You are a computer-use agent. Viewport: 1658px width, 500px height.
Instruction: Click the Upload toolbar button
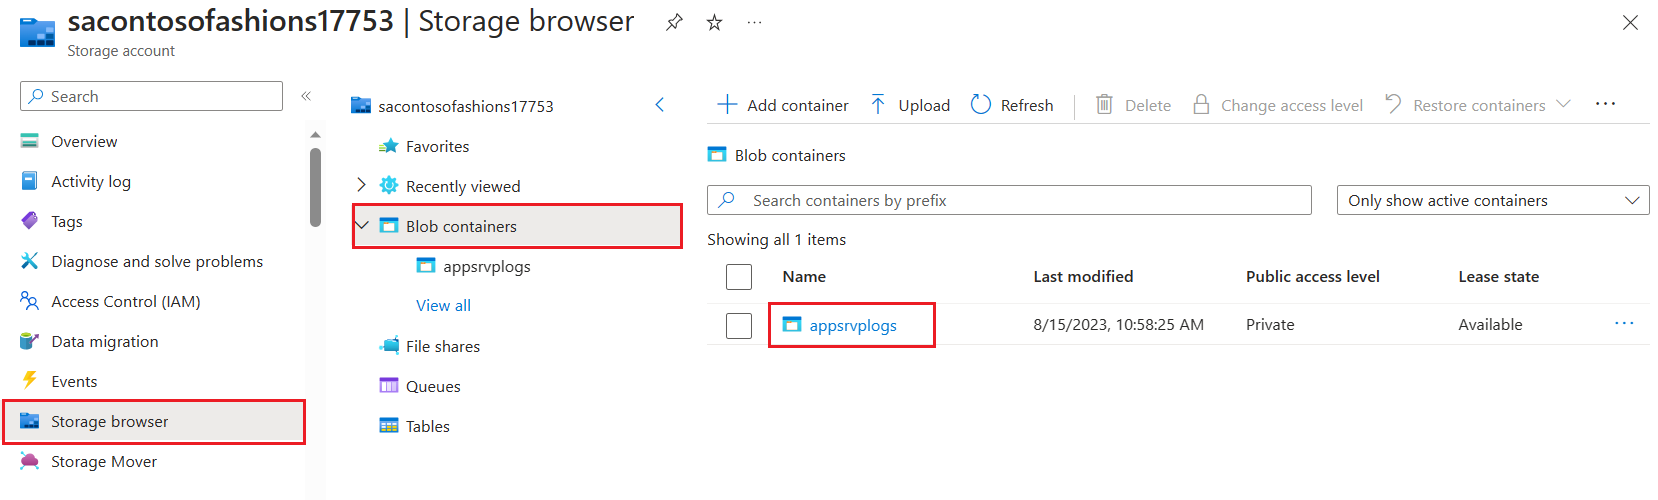(910, 105)
